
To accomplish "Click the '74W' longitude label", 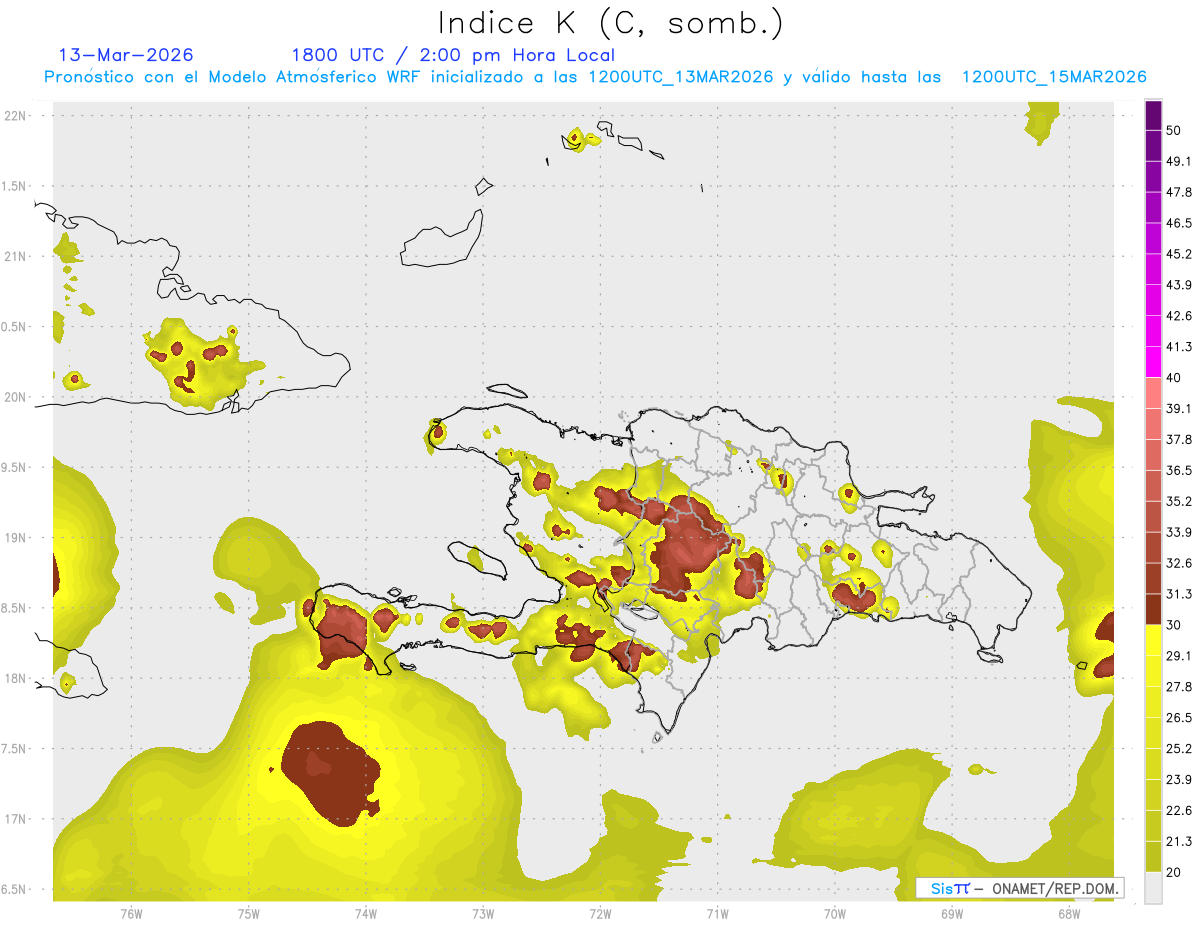I will (366, 913).
